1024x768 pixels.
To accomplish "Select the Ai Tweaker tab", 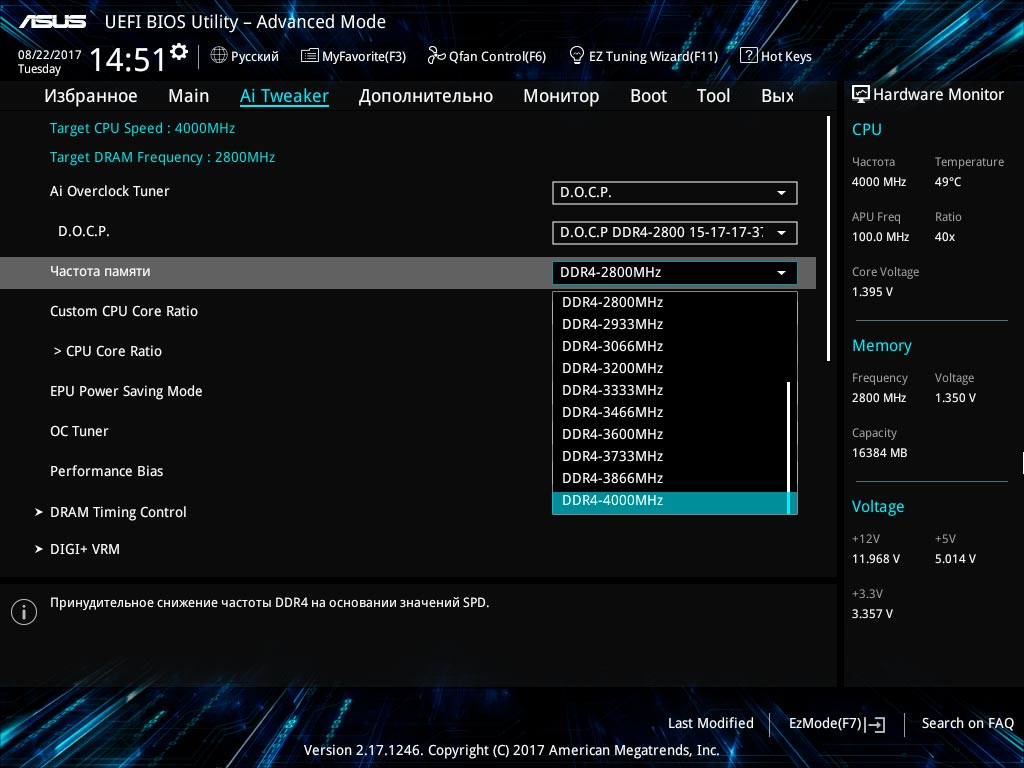I will 284,96.
